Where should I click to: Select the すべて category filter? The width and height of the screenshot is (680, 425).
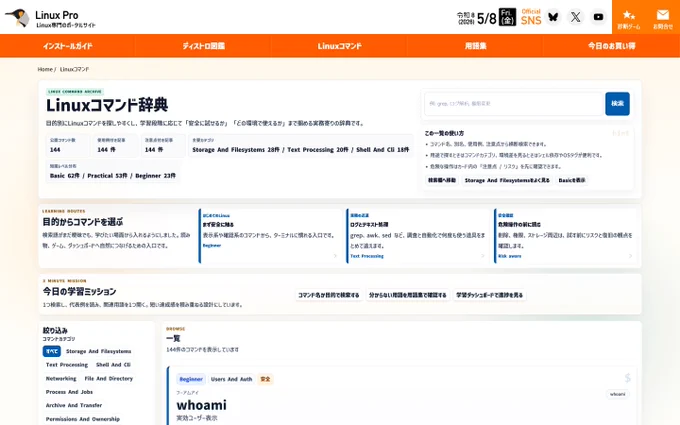pyautogui.click(x=52, y=351)
